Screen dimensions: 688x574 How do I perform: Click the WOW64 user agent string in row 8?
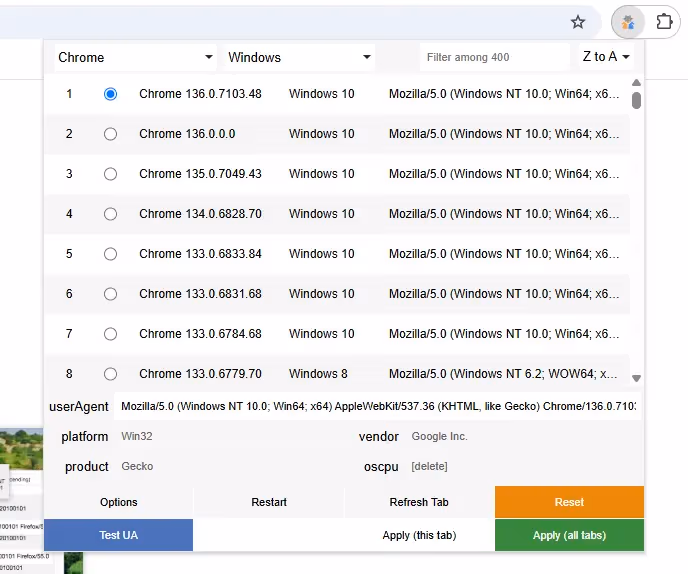(x=503, y=374)
